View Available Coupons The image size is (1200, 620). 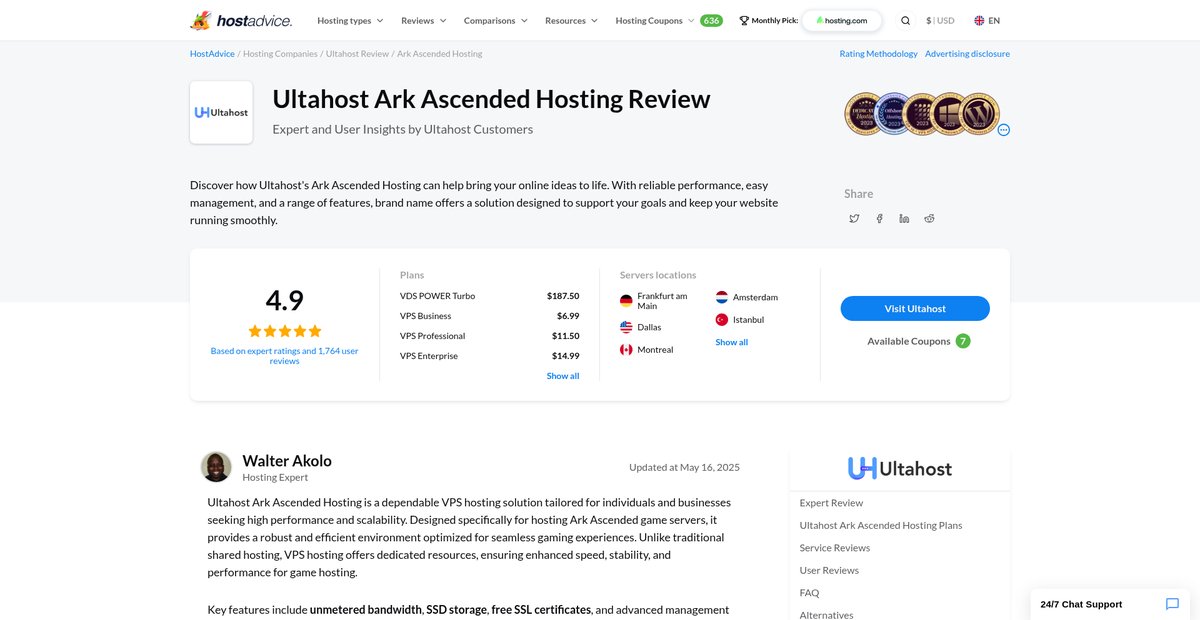[x=919, y=341]
